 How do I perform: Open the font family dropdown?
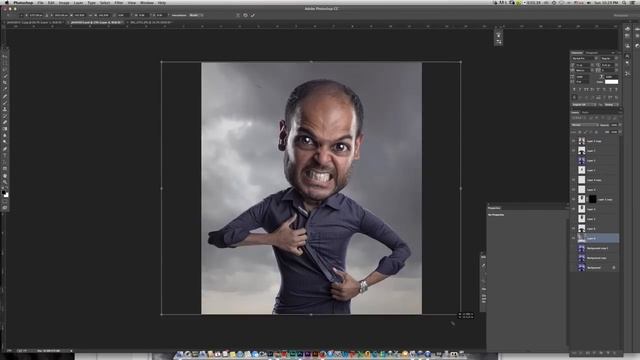click(x=585, y=58)
